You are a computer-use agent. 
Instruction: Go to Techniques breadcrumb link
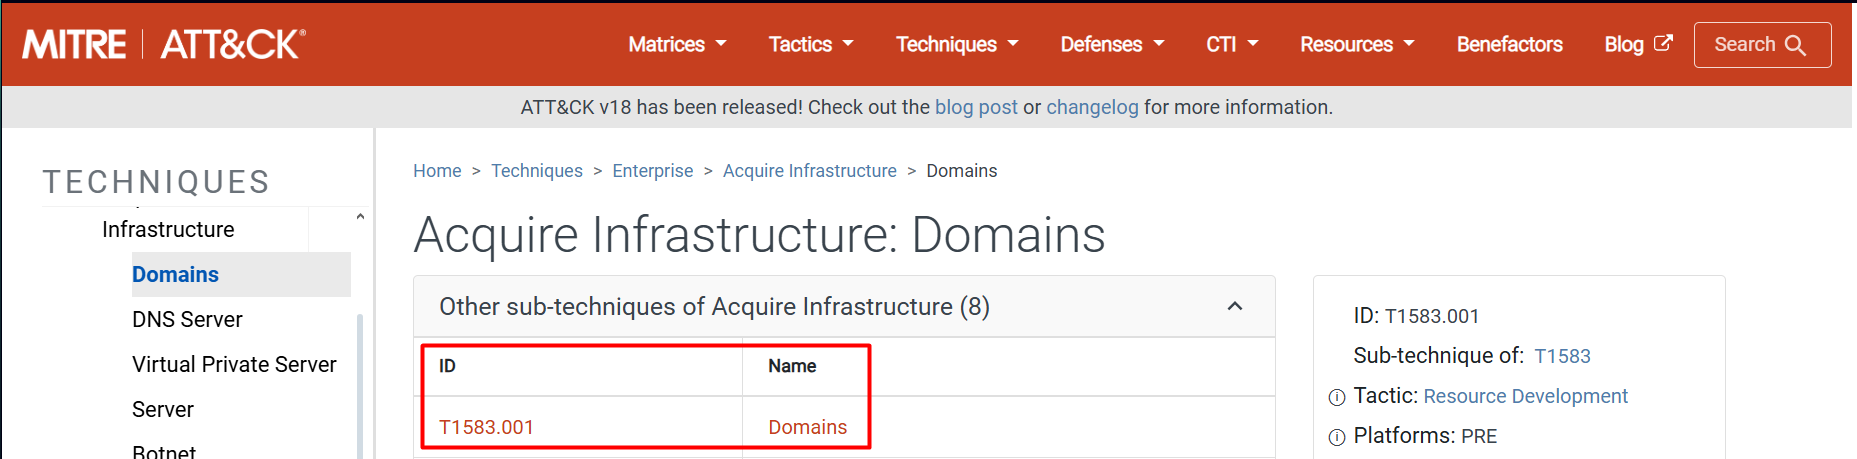click(x=536, y=171)
